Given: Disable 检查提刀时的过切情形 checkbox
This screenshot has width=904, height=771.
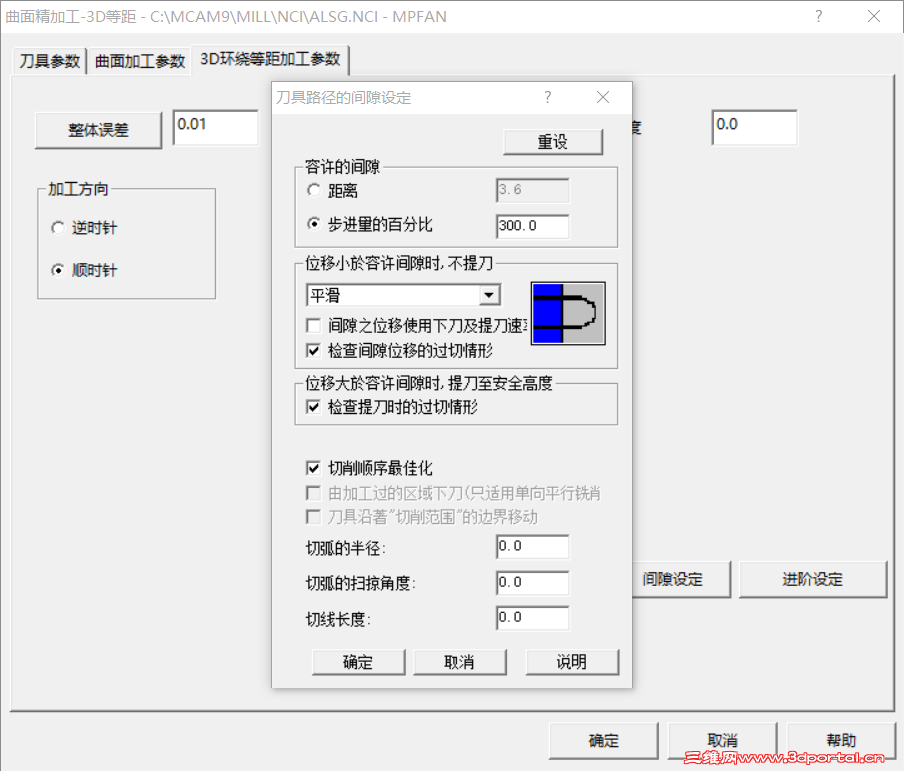Looking at the screenshot, I should (314, 404).
